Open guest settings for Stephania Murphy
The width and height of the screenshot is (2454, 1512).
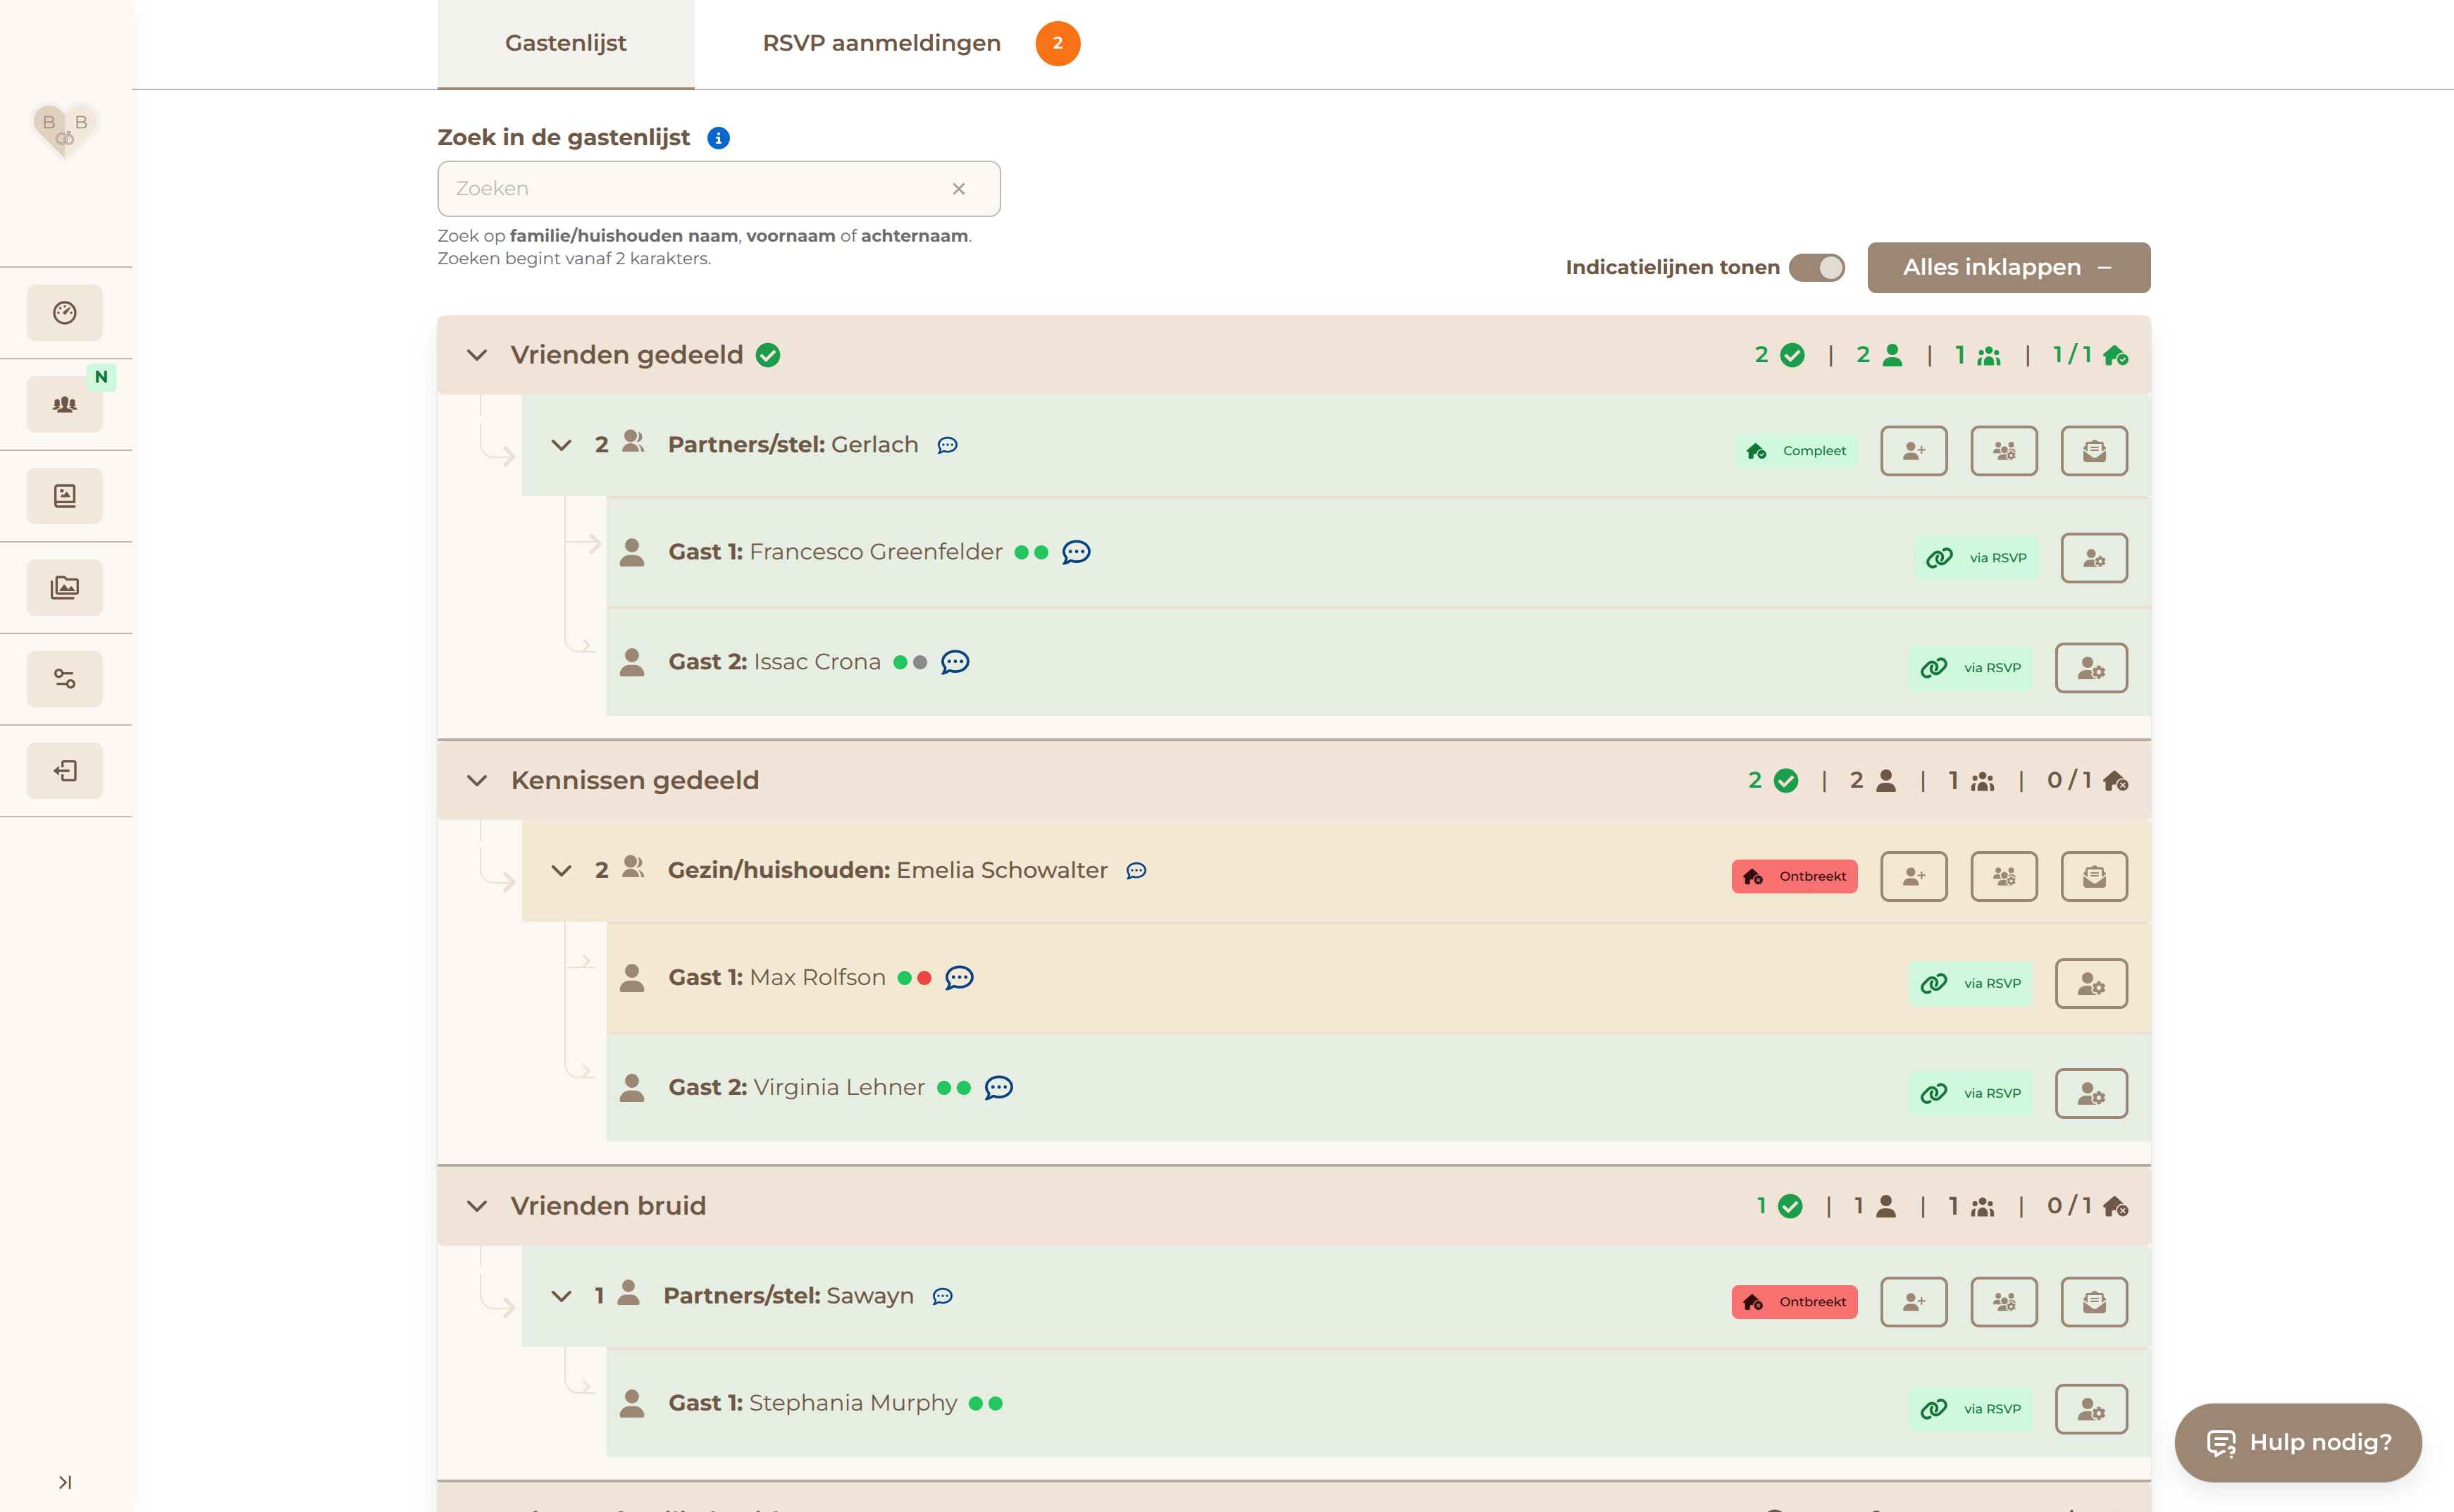click(x=2091, y=1409)
